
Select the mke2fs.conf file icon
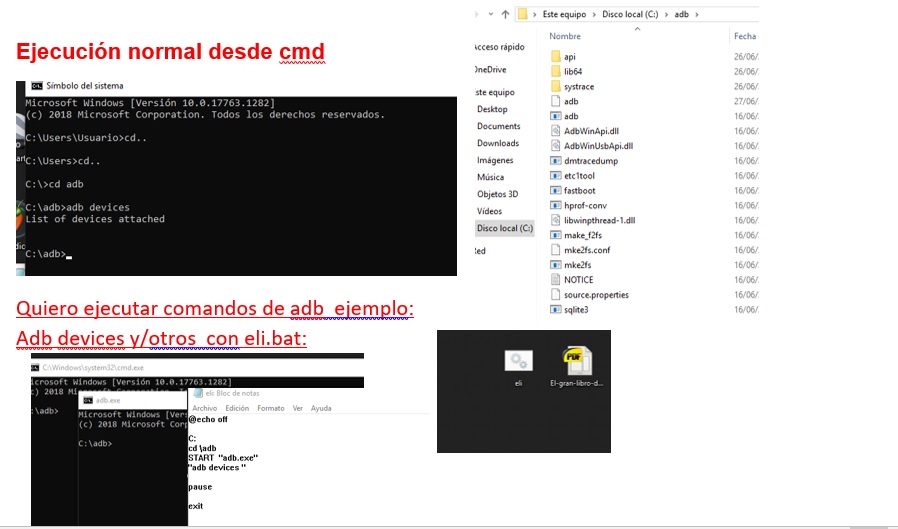(555, 250)
